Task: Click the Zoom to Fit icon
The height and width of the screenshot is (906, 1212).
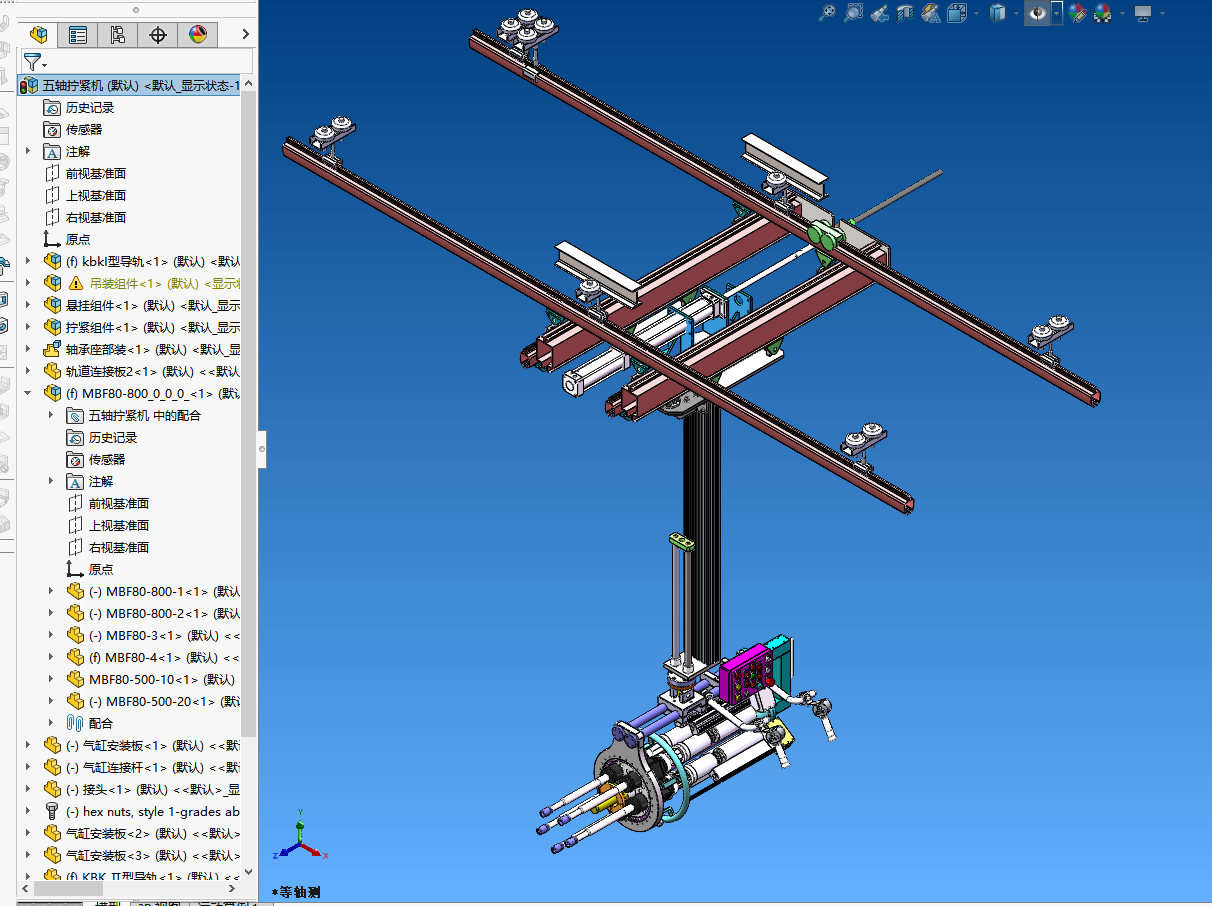Action: coord(826,13)
